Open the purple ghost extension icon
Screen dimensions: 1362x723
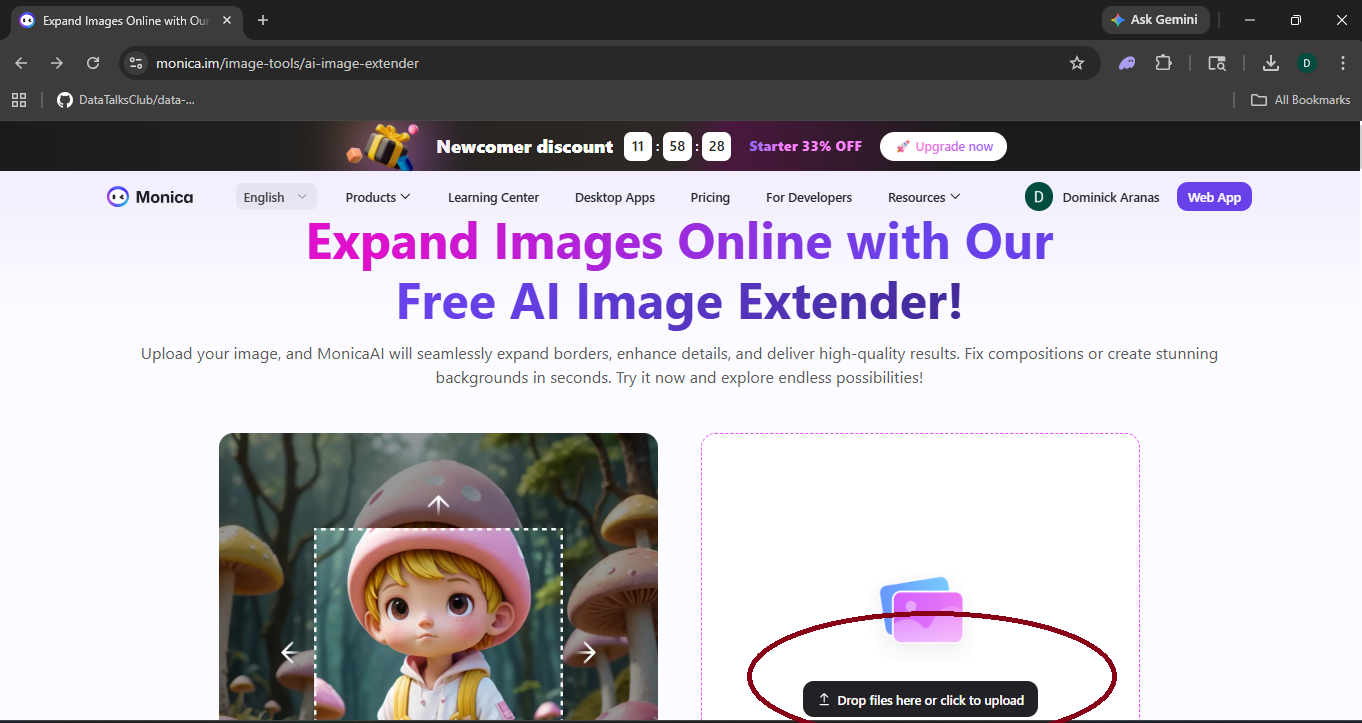pyautogui.click(x=1127, y=63)
